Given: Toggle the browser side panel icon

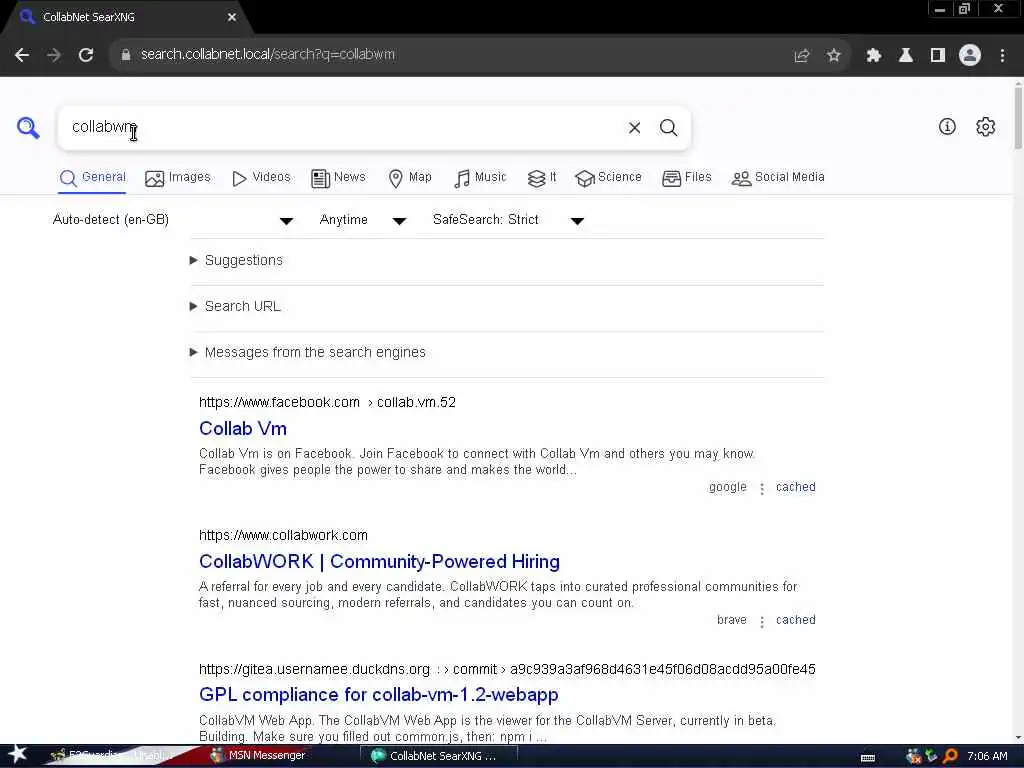Looking at the screenshot, I should pyautogui.click(x=938, y=56).
